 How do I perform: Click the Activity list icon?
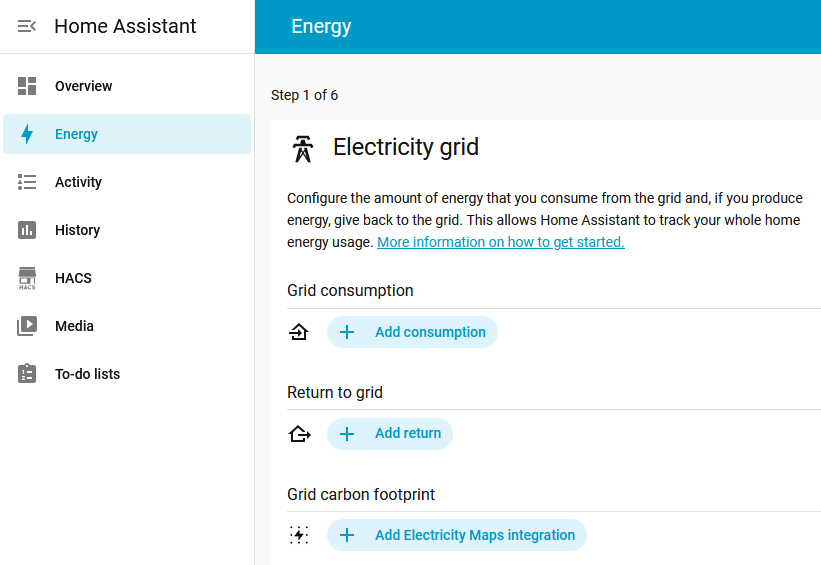point(27,182)
